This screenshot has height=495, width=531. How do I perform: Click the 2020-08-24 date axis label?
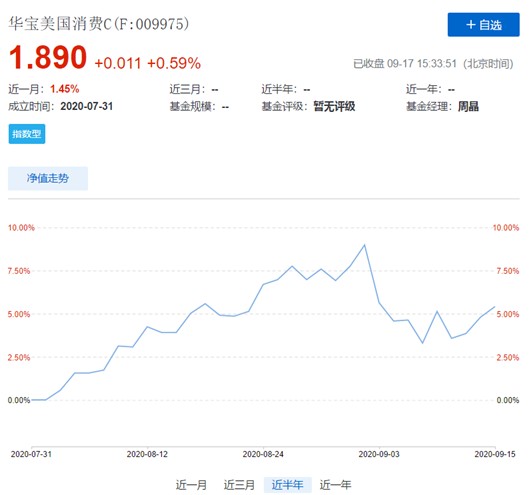263,454
